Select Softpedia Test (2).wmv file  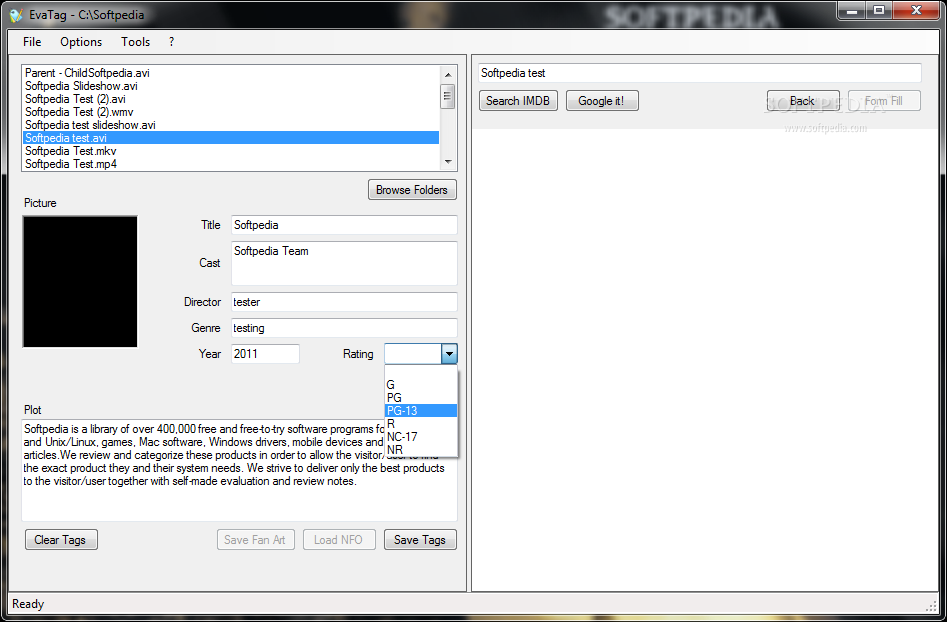[x=231, y=112]
